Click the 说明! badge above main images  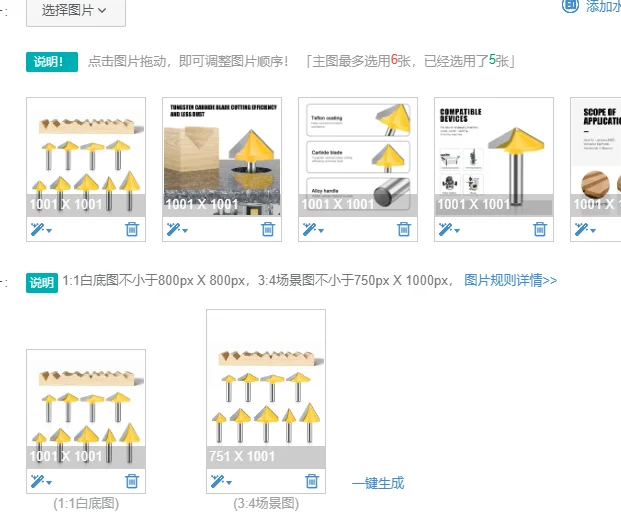(52, 62)
